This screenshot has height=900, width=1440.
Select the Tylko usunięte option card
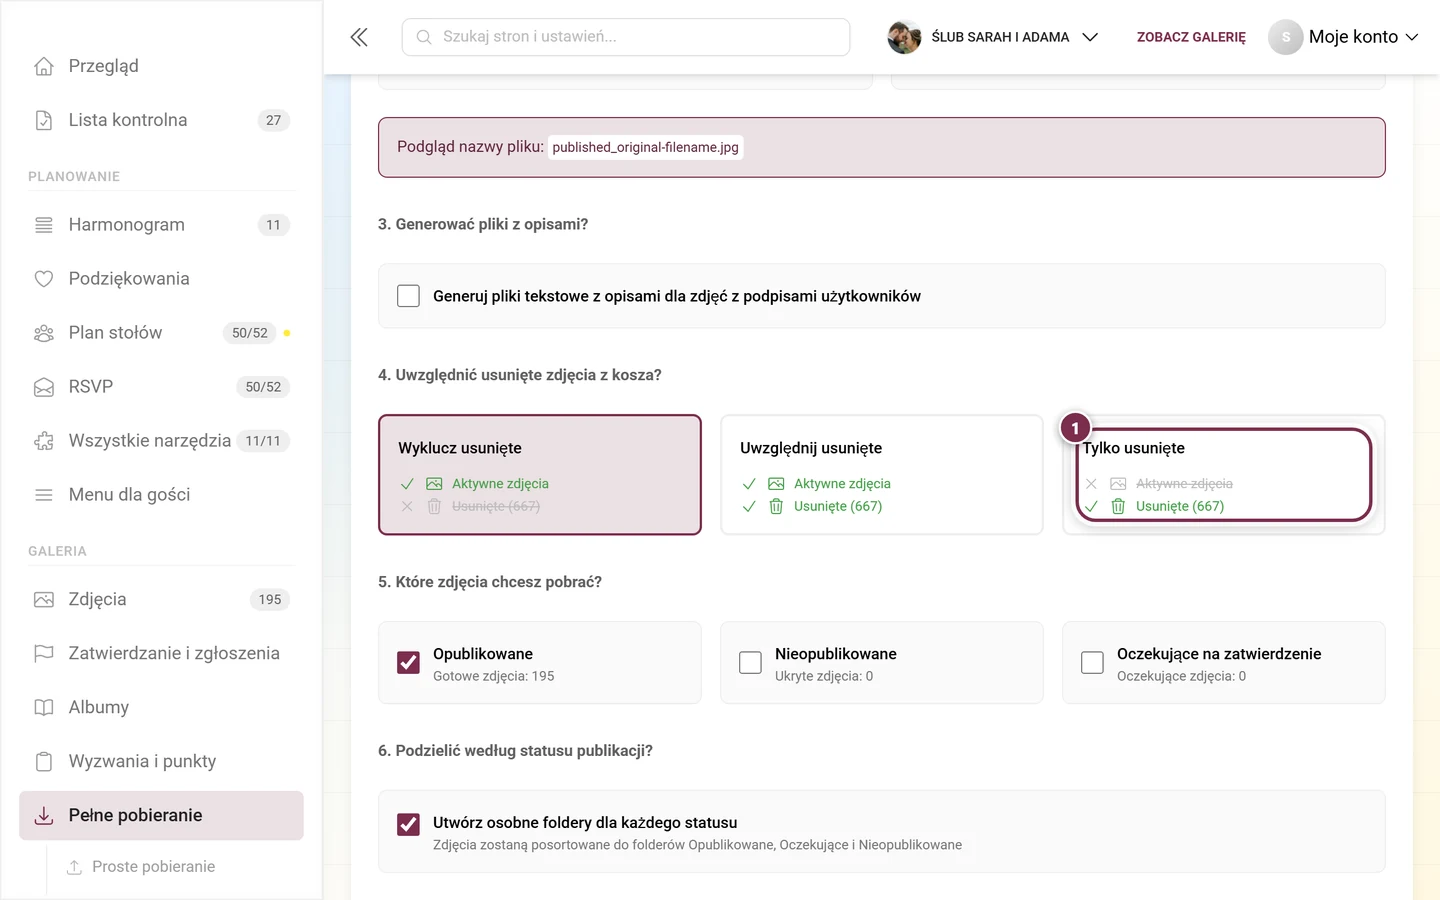point(1224,475)
